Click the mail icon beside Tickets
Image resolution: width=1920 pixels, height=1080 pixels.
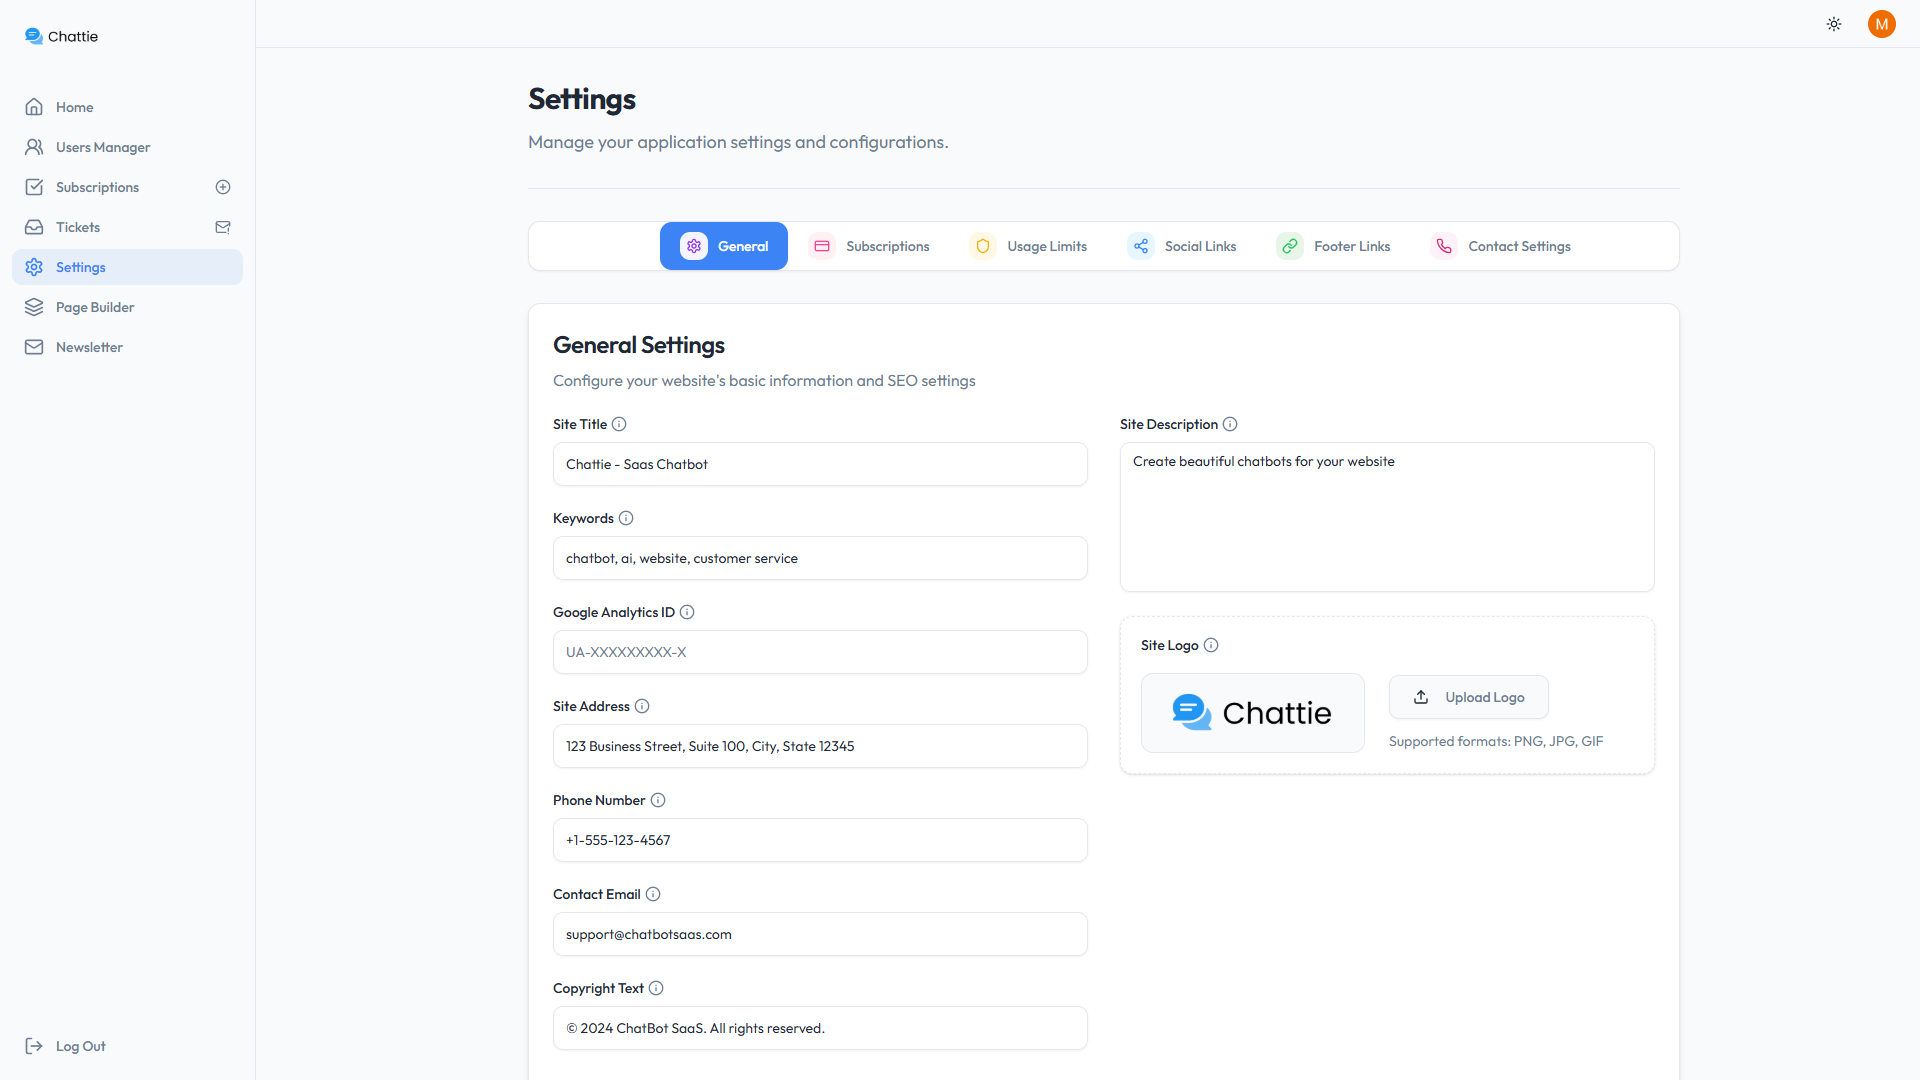(x=223, y=227)
